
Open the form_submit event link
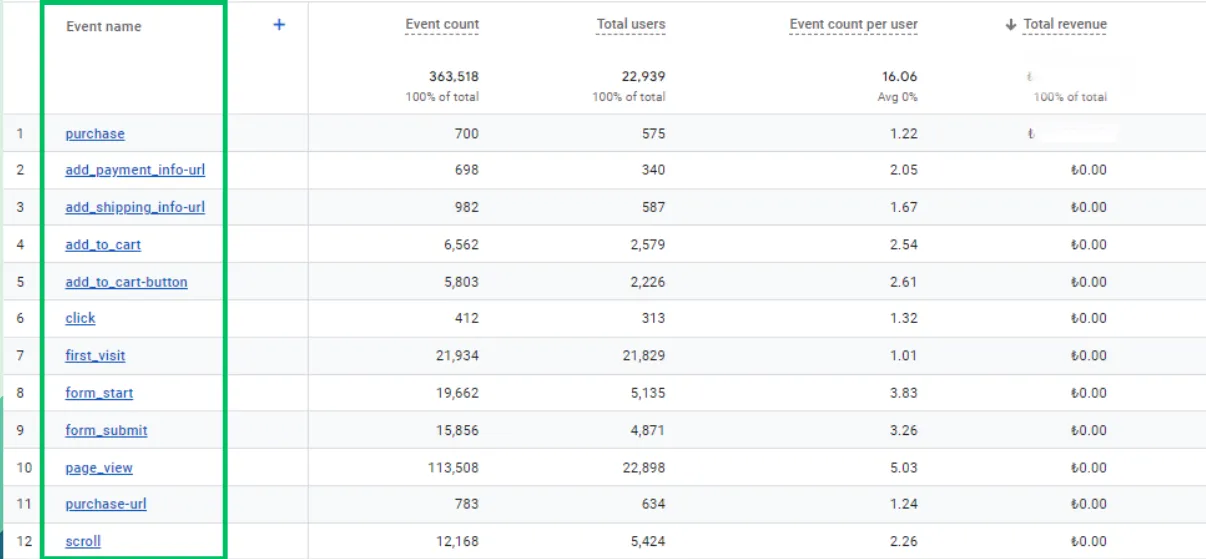(x=106, y=430)
